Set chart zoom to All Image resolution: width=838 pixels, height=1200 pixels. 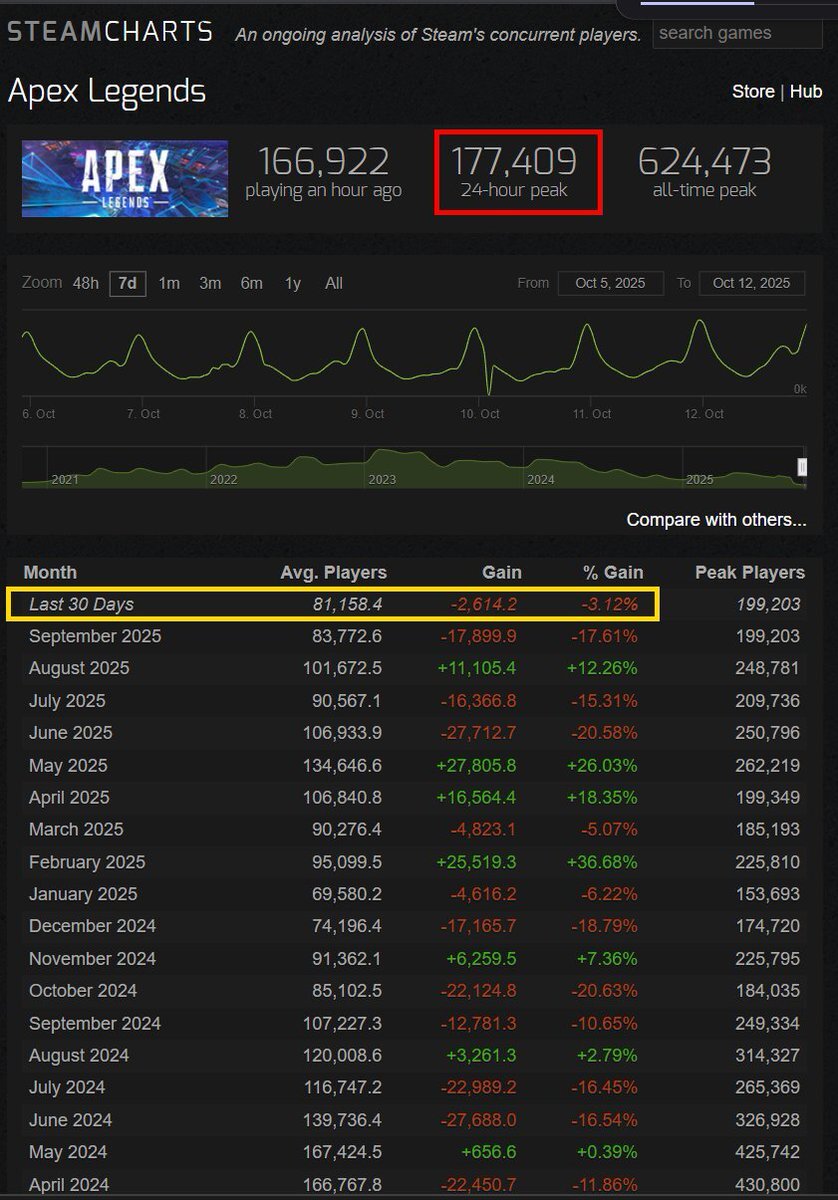pyautogui.click(x=334, y=283)
